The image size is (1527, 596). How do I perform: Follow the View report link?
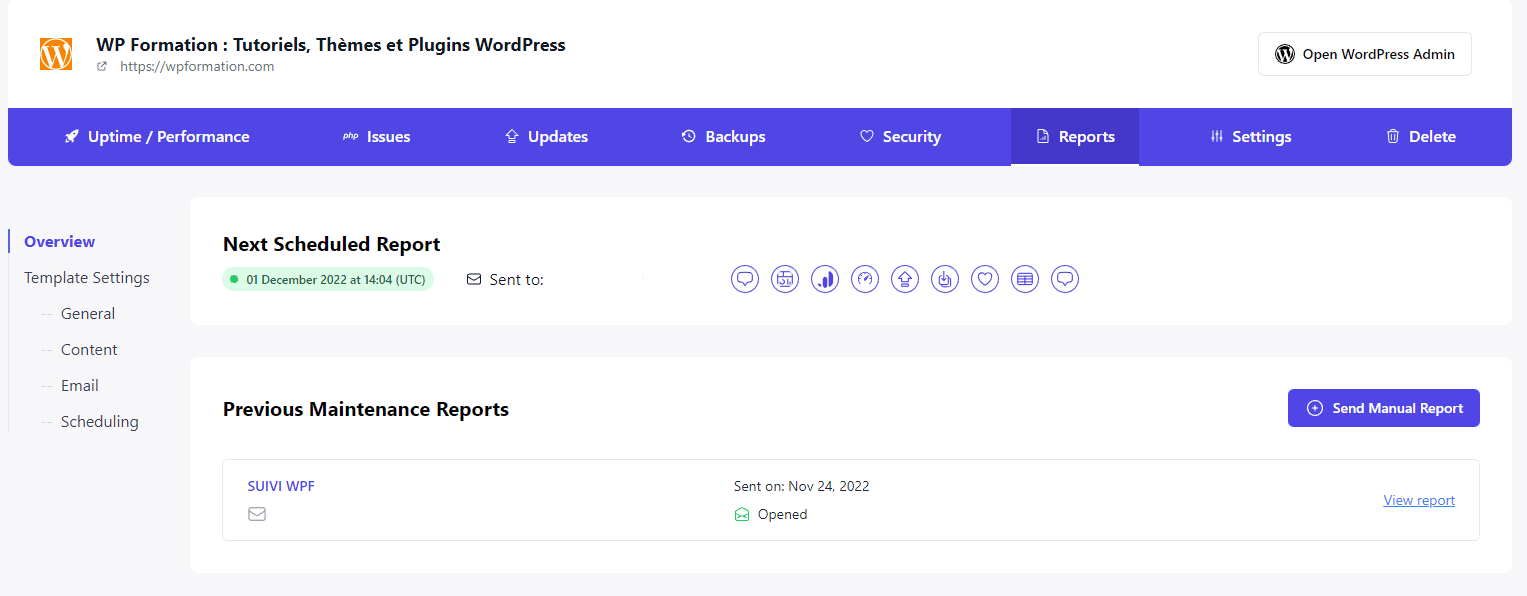tap(1418, 500)
